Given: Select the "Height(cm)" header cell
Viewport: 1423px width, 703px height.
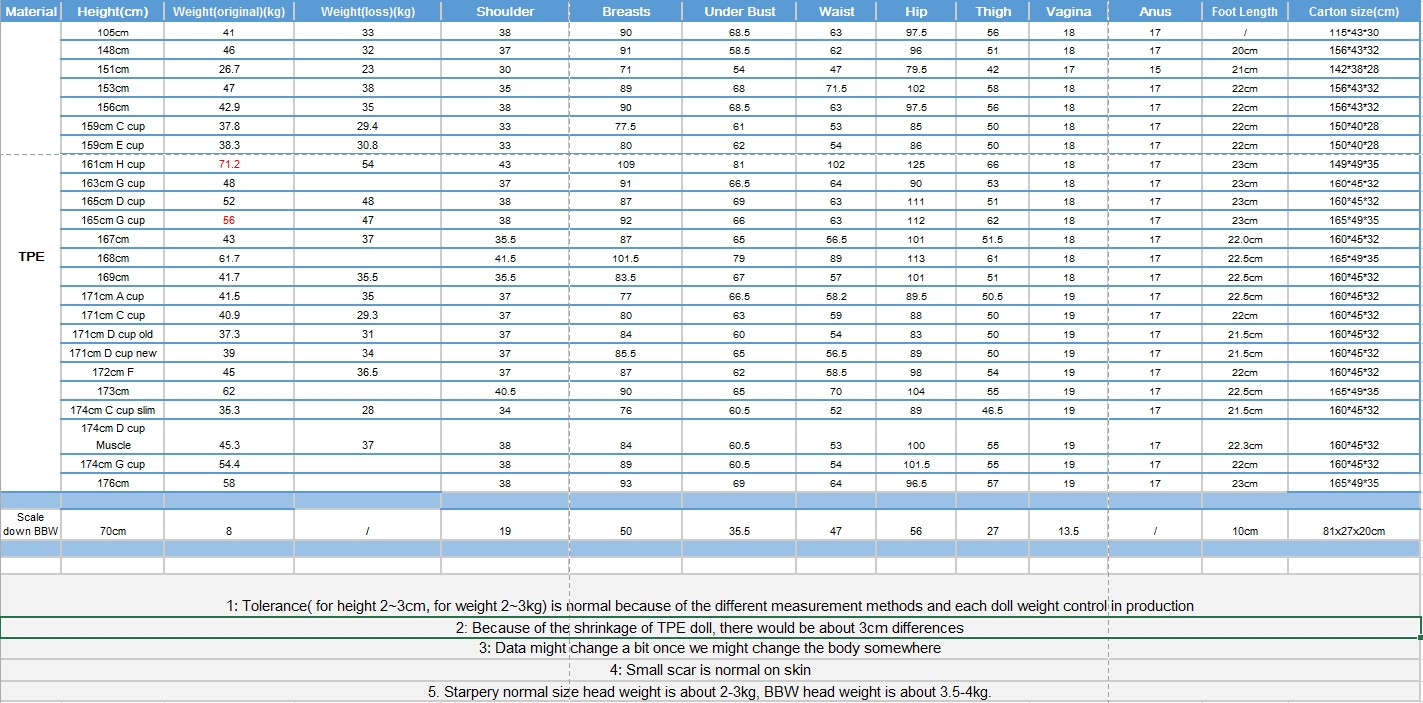Looking at the screenshot, I should tap(112, 12).
